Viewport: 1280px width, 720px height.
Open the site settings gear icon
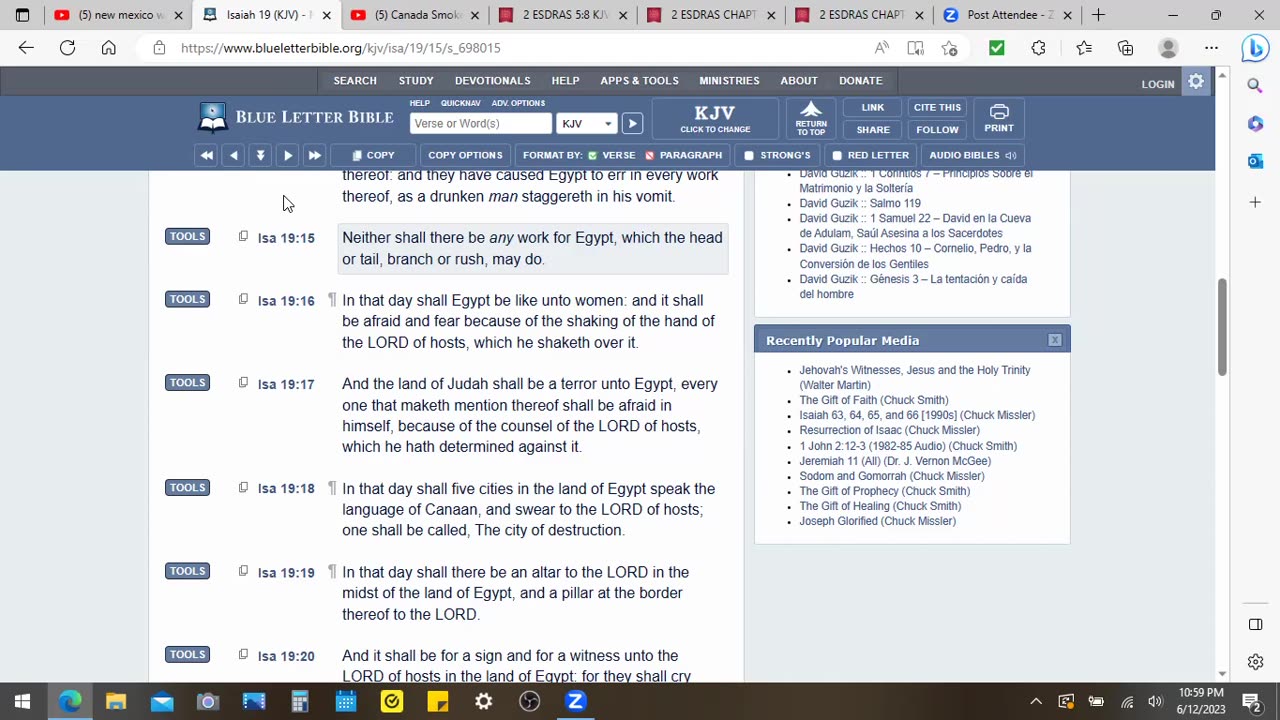tap(1196, 82)
